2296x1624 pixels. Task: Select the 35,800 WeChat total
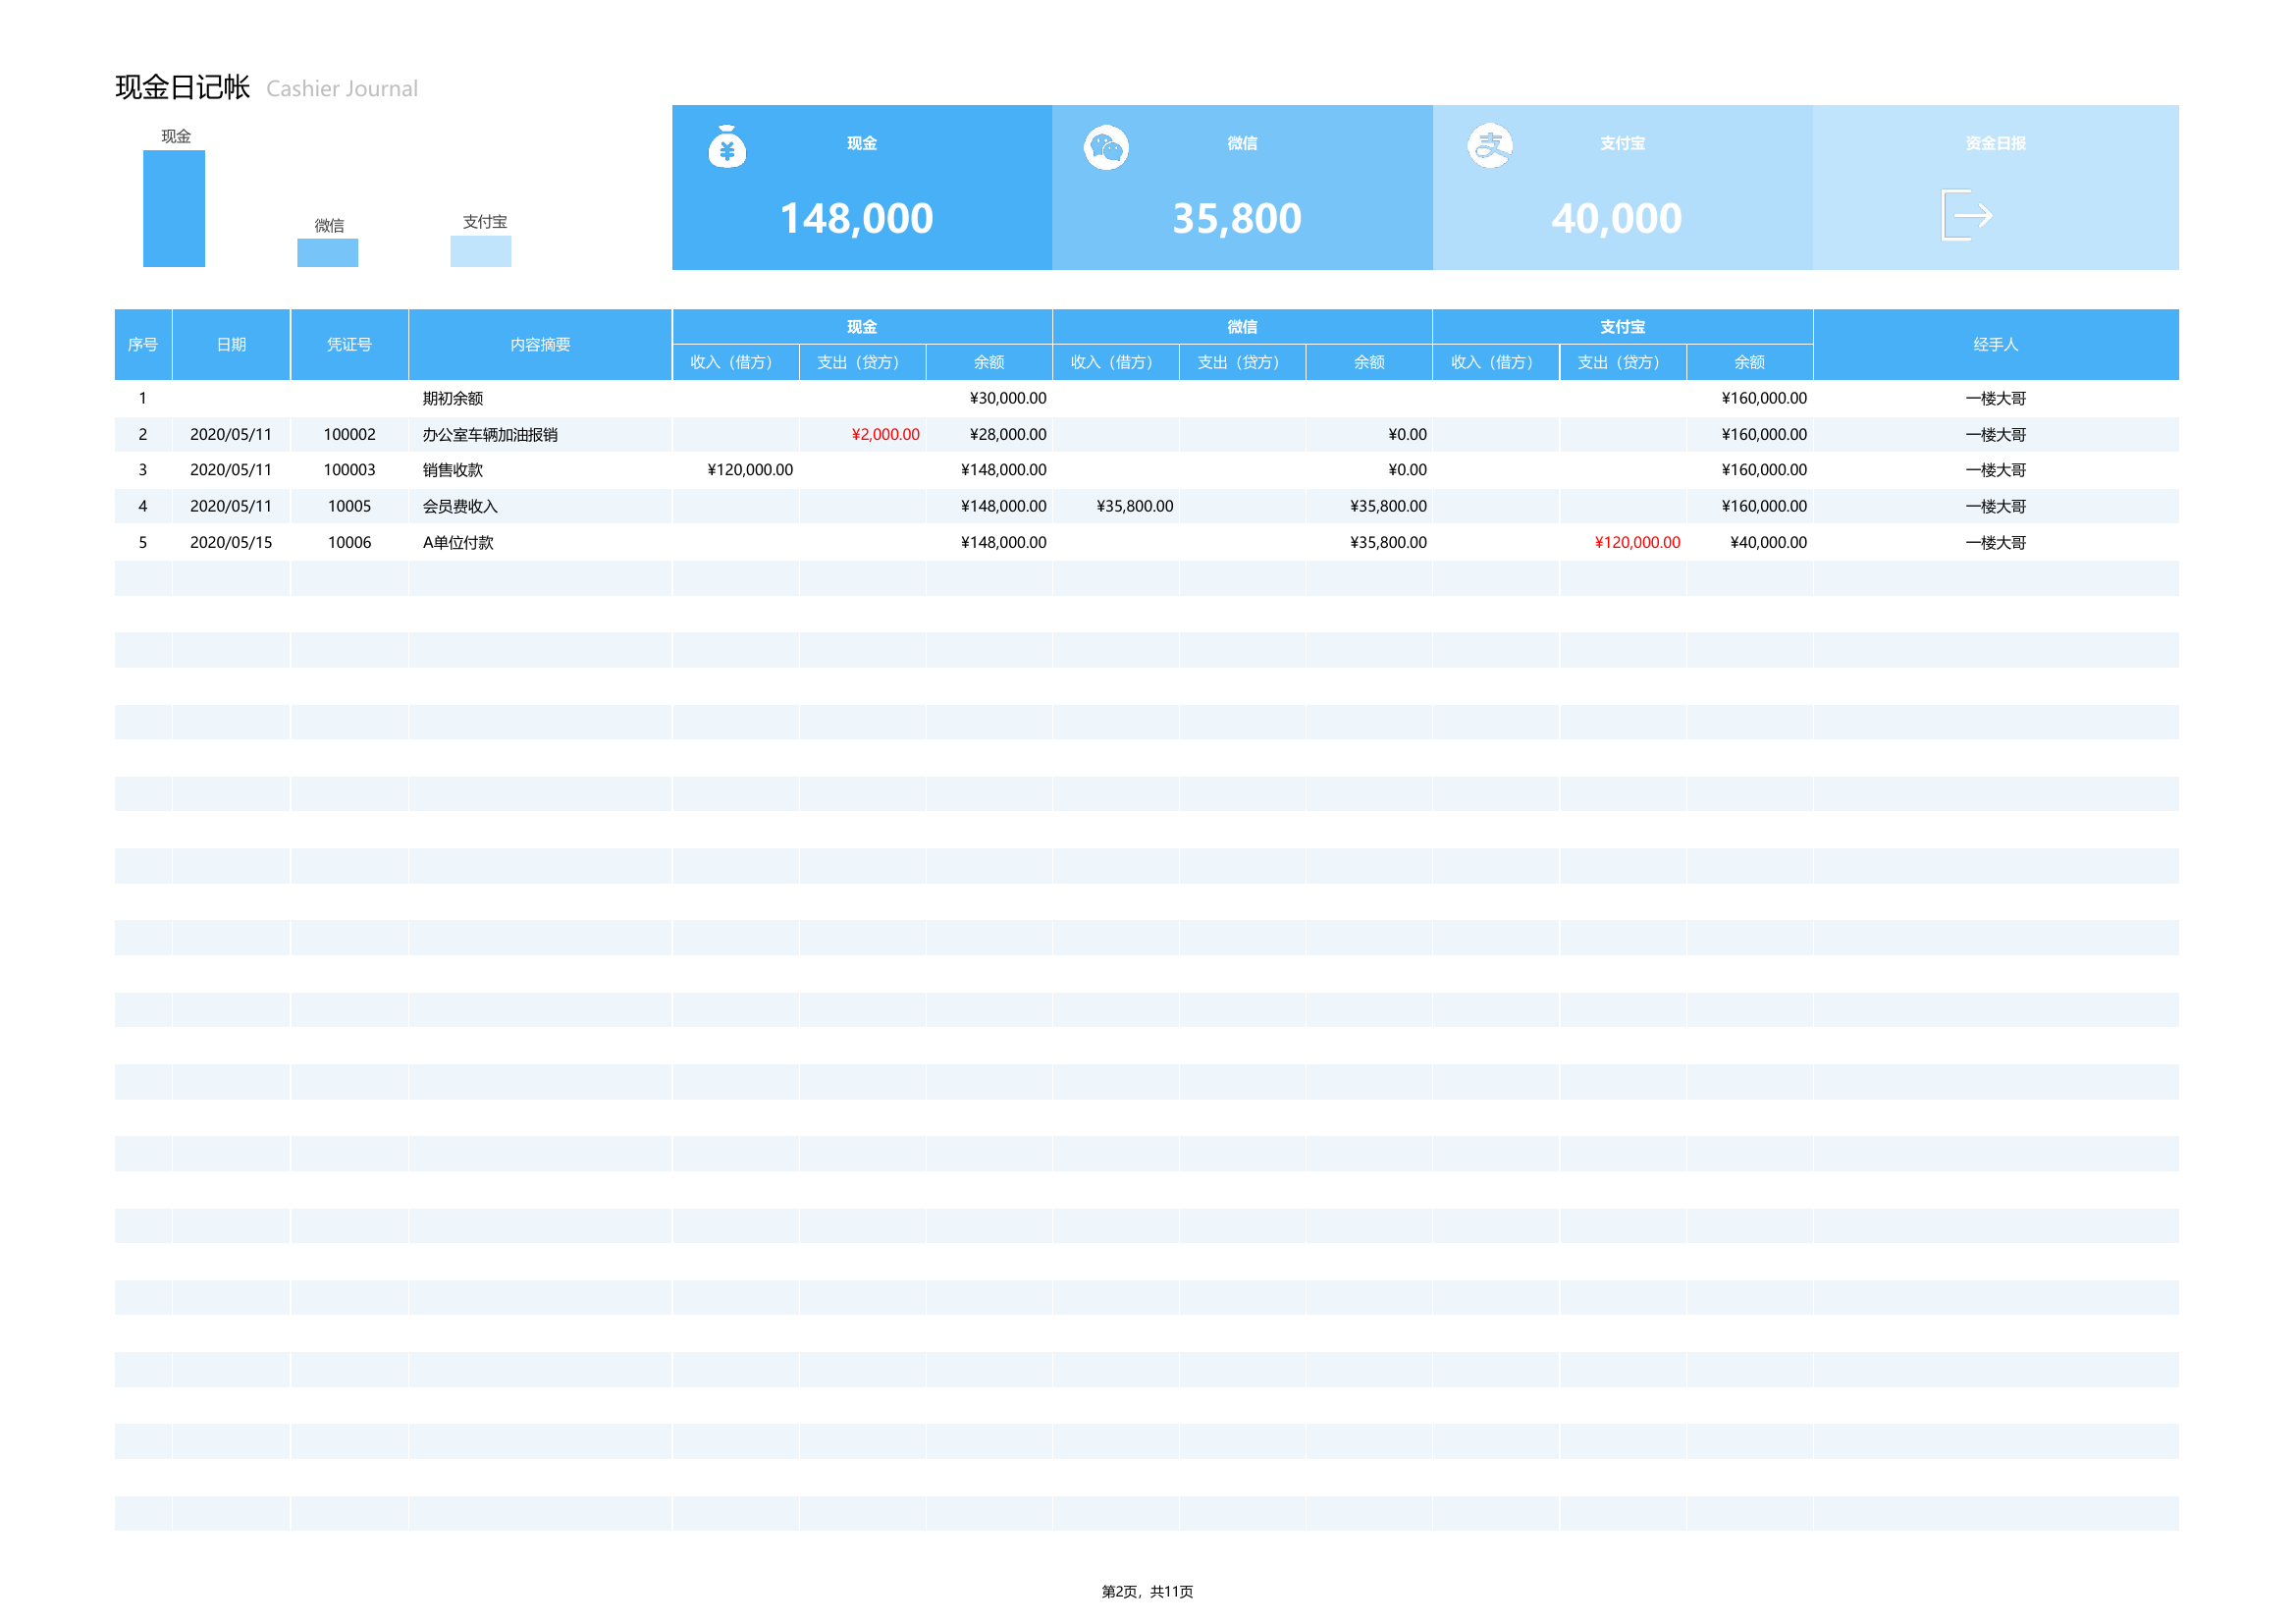click(1237, 218)
